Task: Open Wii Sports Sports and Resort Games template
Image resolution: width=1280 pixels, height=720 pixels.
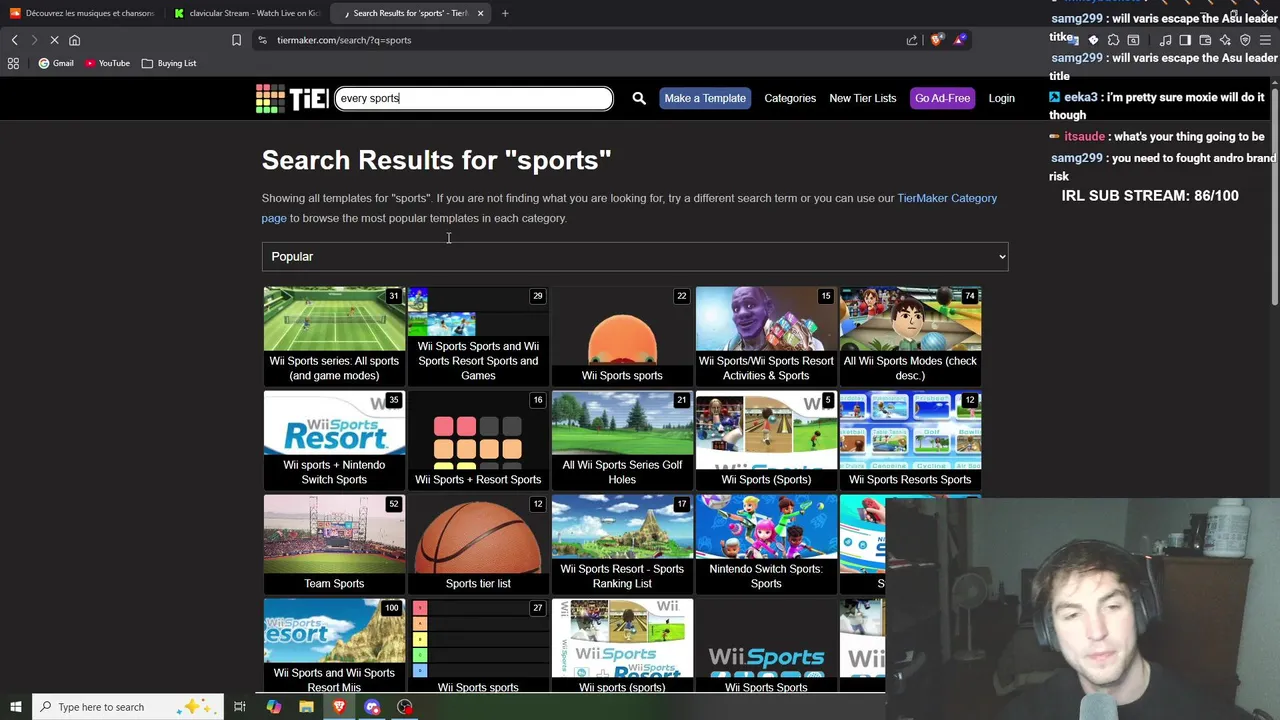Action: (478, 336)
